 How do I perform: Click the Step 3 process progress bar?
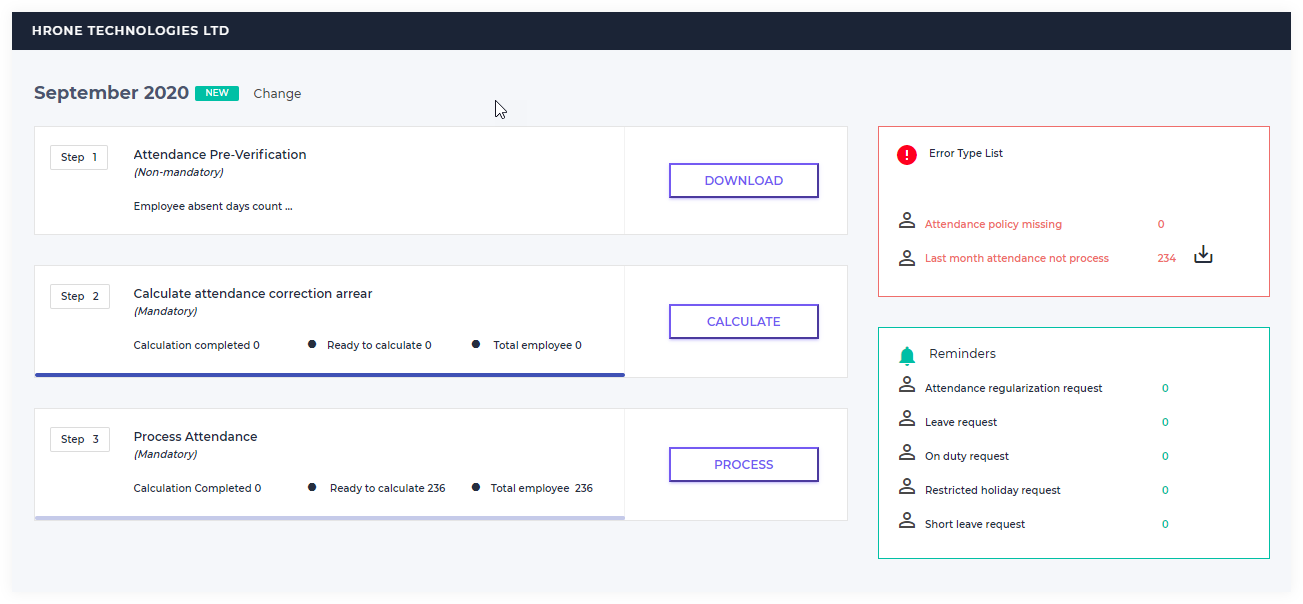pos(330,518)
